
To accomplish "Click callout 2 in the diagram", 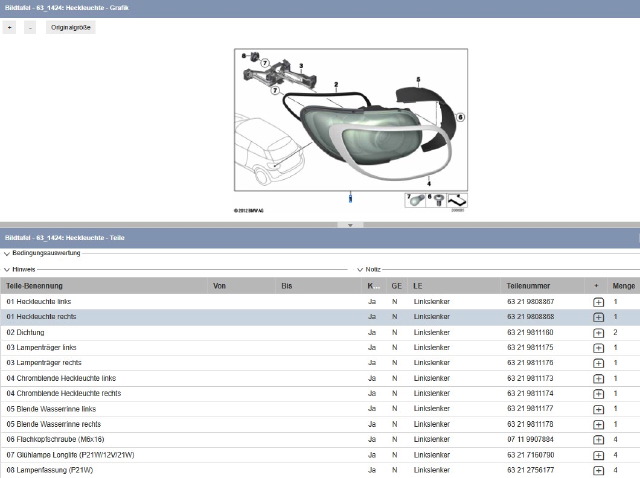I will (336, 85).
